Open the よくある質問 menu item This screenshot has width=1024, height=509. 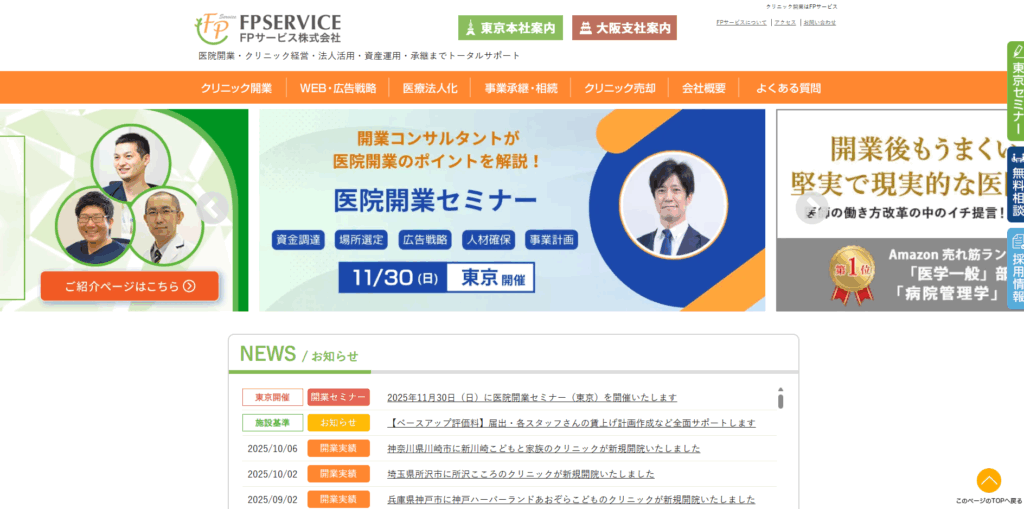[789, 88]
